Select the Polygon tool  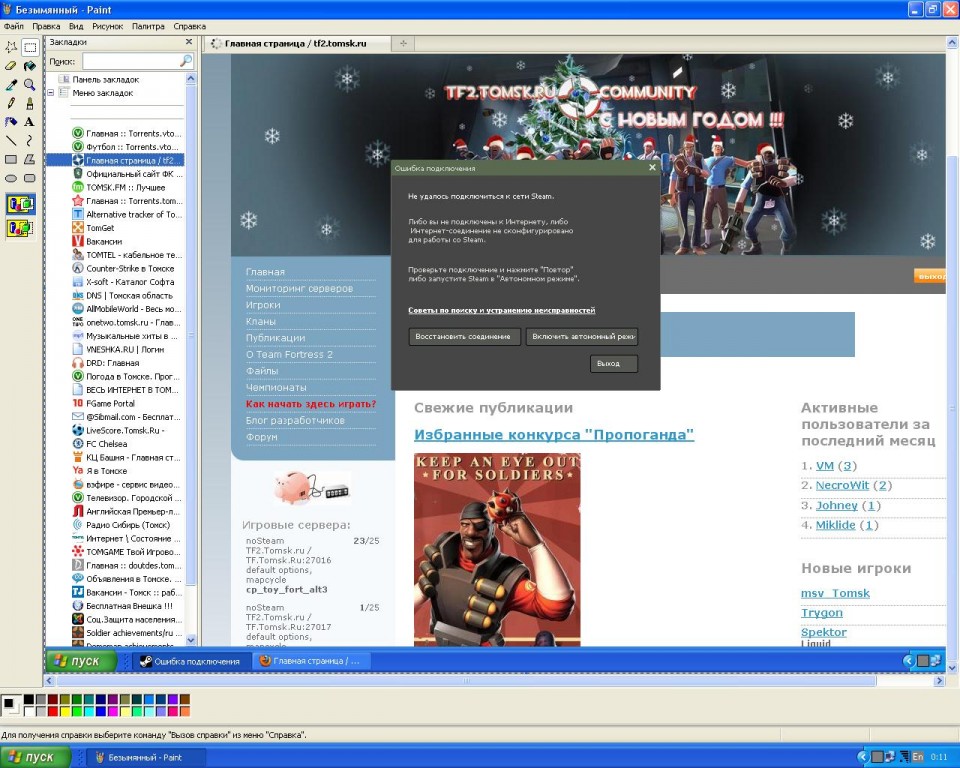[x=29, y=159]
